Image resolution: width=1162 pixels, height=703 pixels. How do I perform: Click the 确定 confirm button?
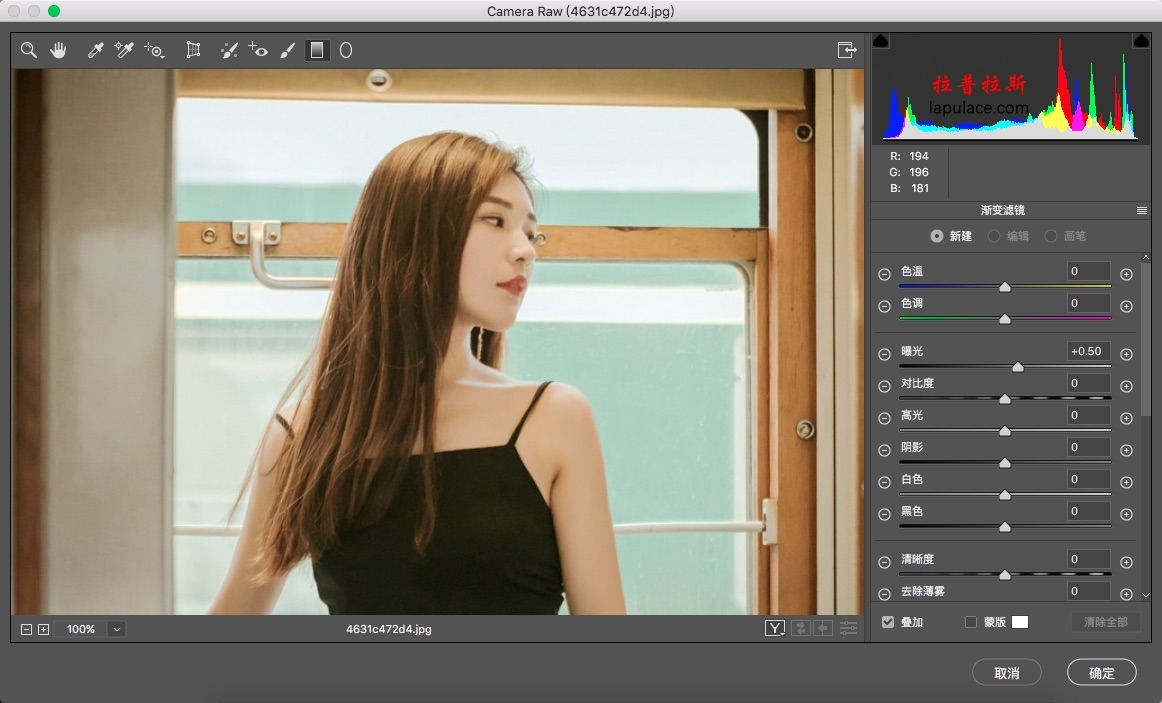[1101, 673]
